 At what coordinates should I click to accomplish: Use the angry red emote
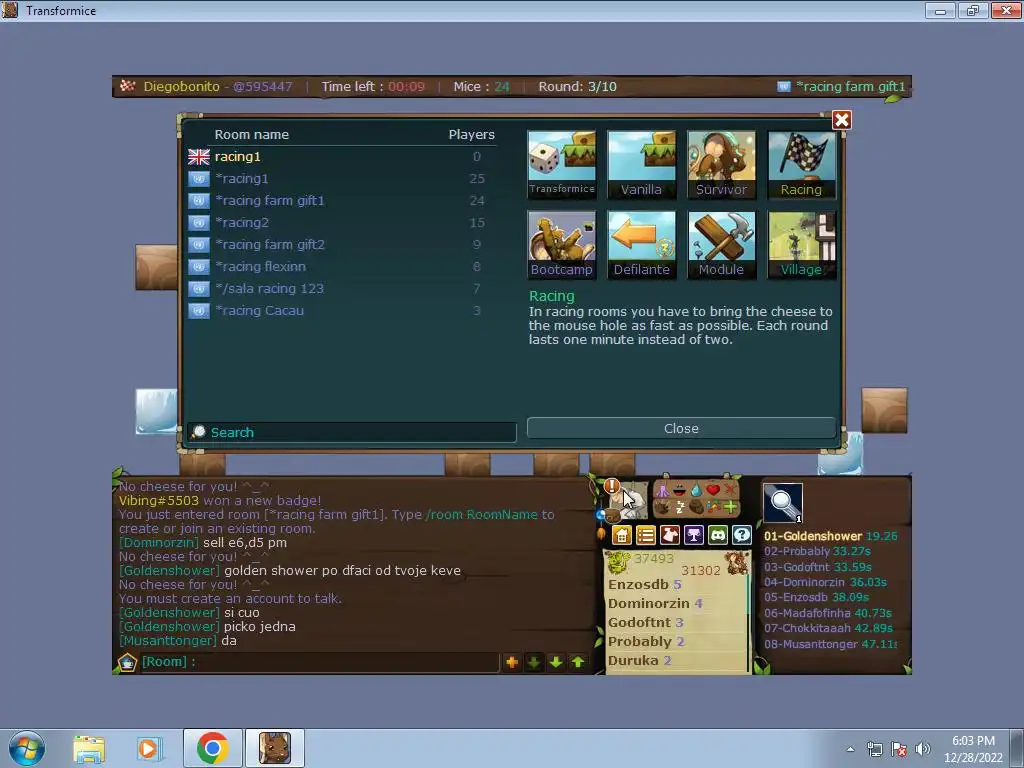coord(730,490)
